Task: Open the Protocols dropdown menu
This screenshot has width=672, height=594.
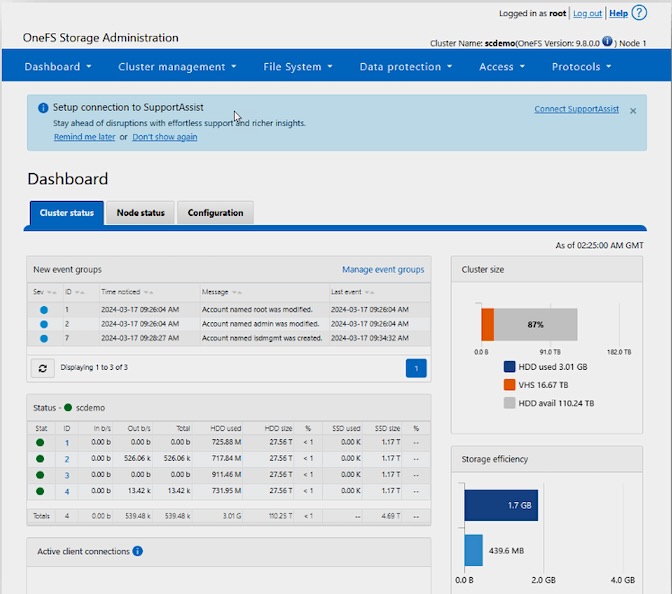Action: click(581, 66)
